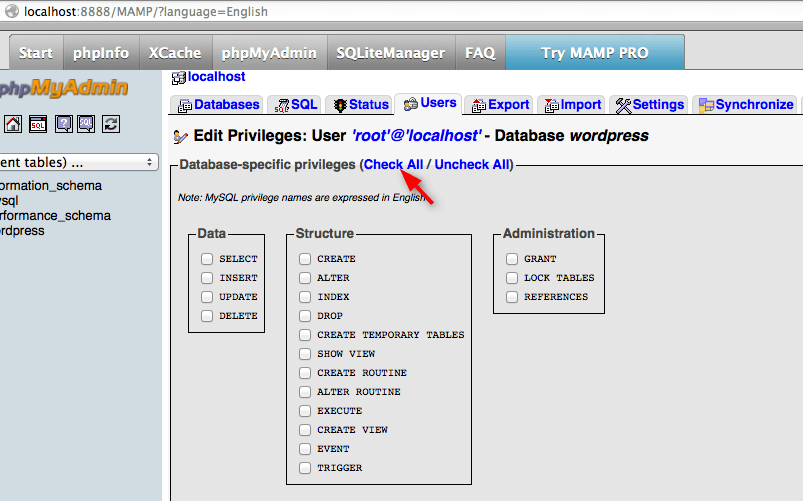Click the Synchronize tab icon
803x501 pixels.
click(x=706, y=105)
